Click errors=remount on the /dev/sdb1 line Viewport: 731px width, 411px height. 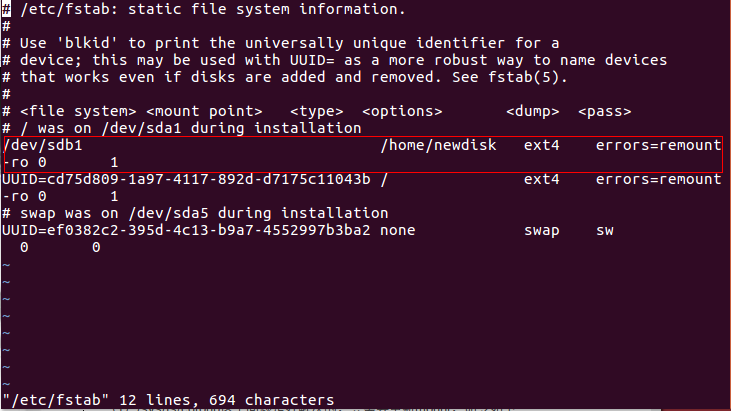[658, 146]
